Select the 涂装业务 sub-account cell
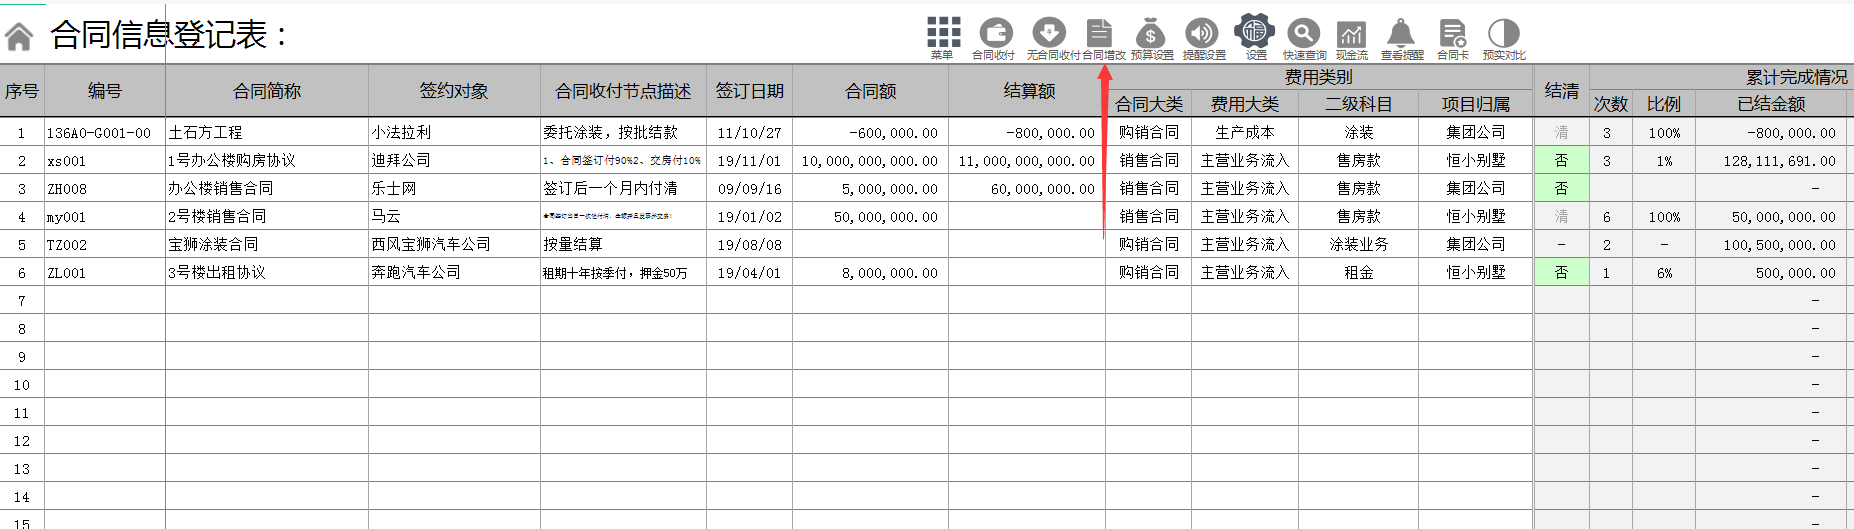Viewport: 1854px width, 529px height. [1358, 244]
